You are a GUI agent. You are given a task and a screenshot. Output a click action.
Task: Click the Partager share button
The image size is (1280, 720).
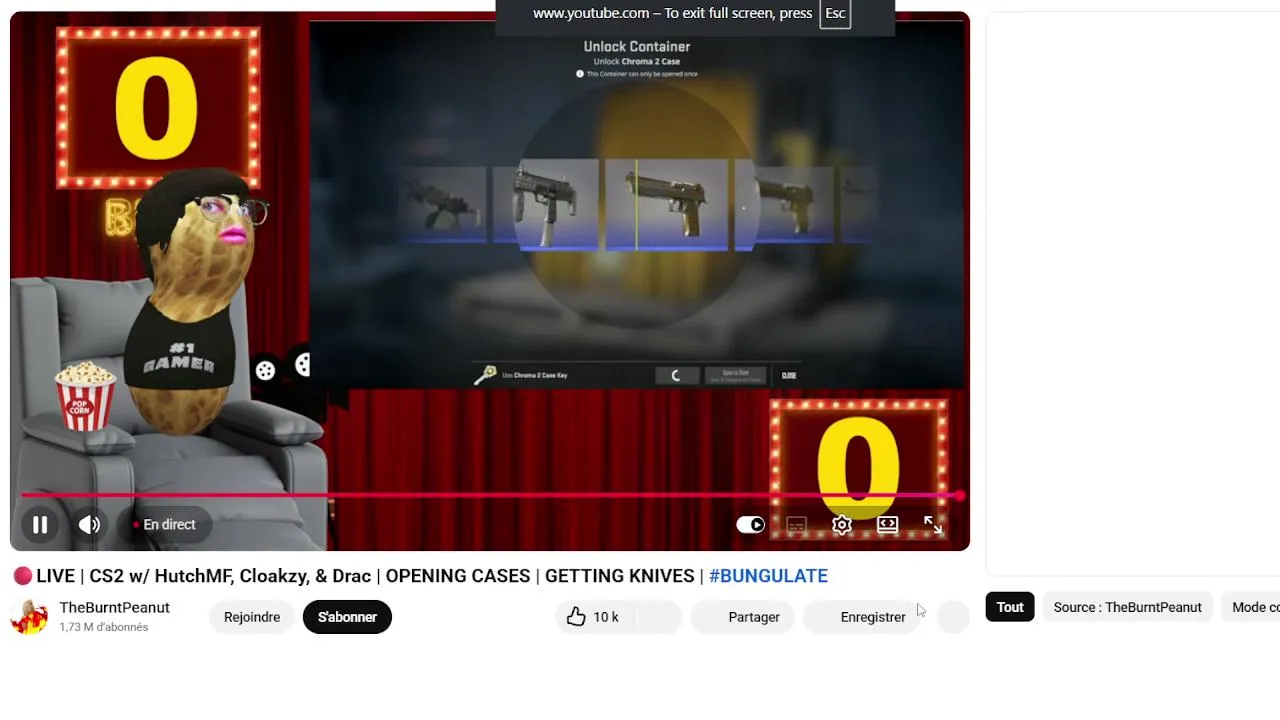coord(741,617)
